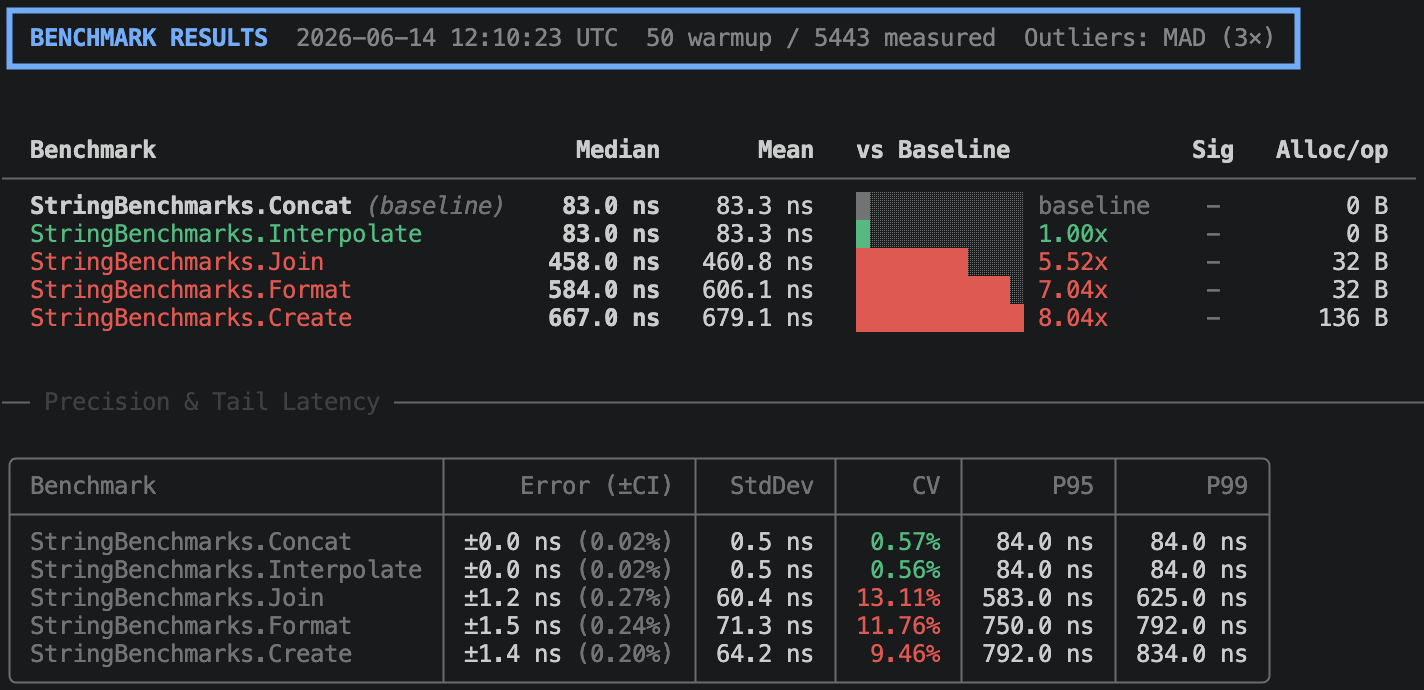1424x690 pixels.
Task: Click the (0.27%) error percentage
Action: (624, 598)
